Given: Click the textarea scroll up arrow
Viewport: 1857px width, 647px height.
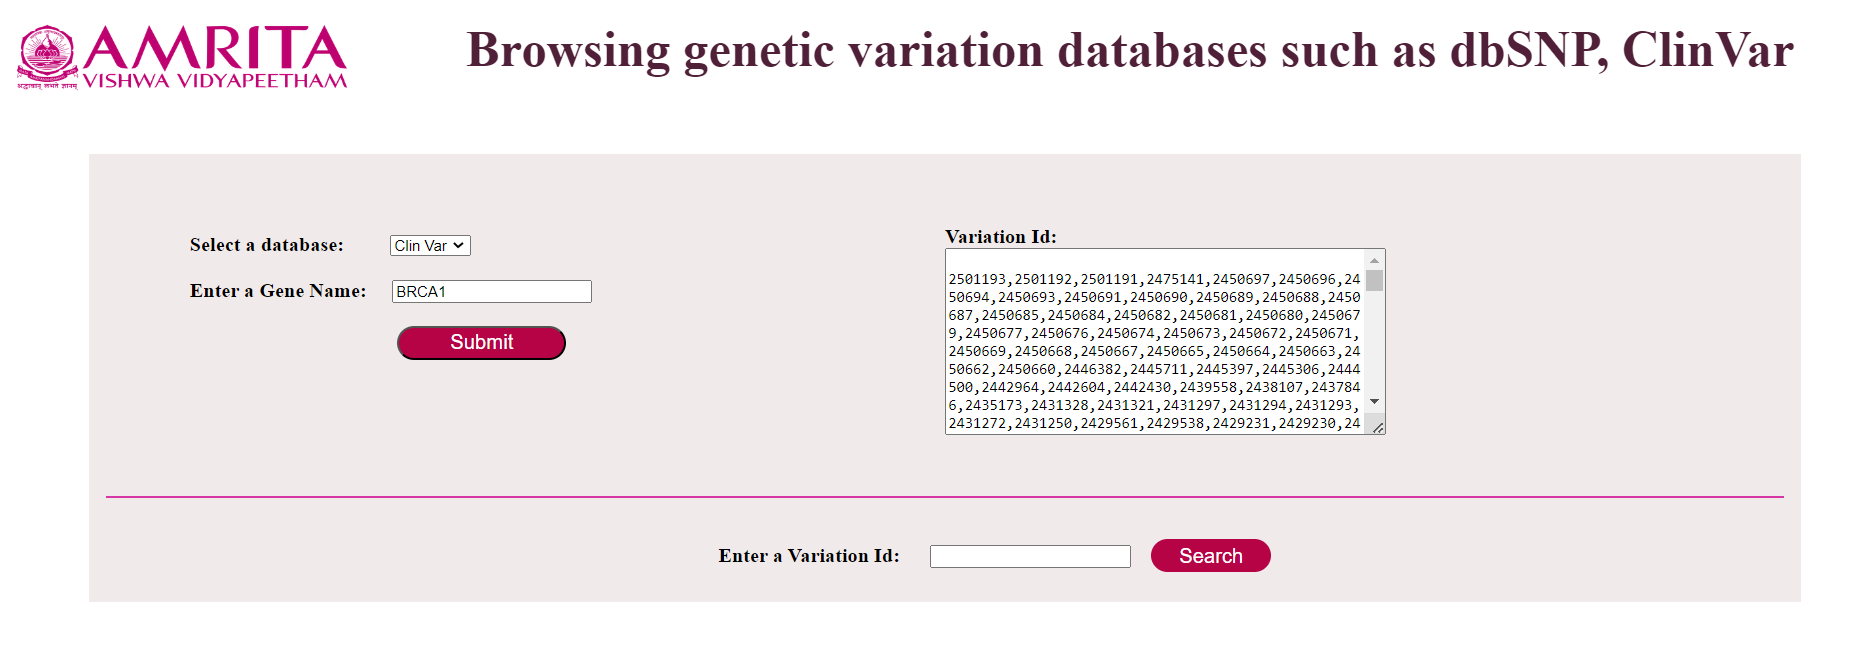Looking at the screenshot, I should [1375, 260].
